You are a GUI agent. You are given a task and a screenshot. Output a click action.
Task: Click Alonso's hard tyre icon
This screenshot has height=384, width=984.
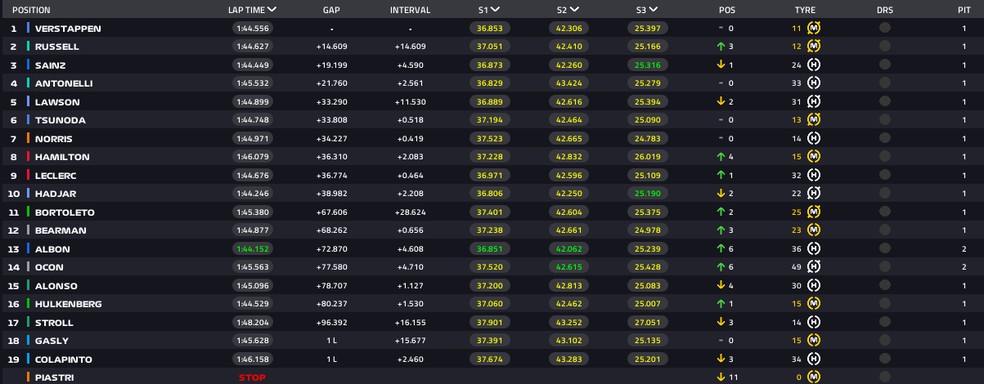(814, 285)
